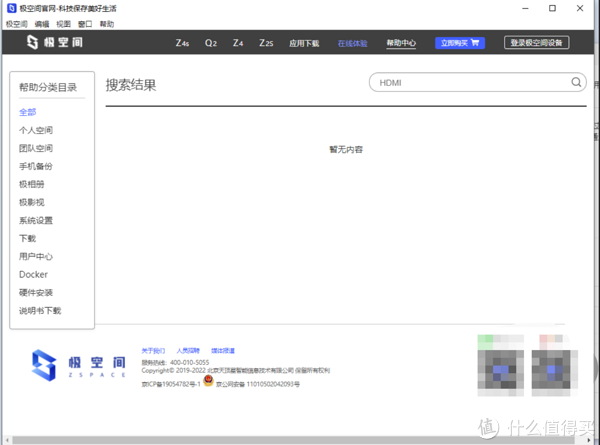600x445 pixels.
Task: Open 在线体验 in navbar
Action: tap(352, 43)
